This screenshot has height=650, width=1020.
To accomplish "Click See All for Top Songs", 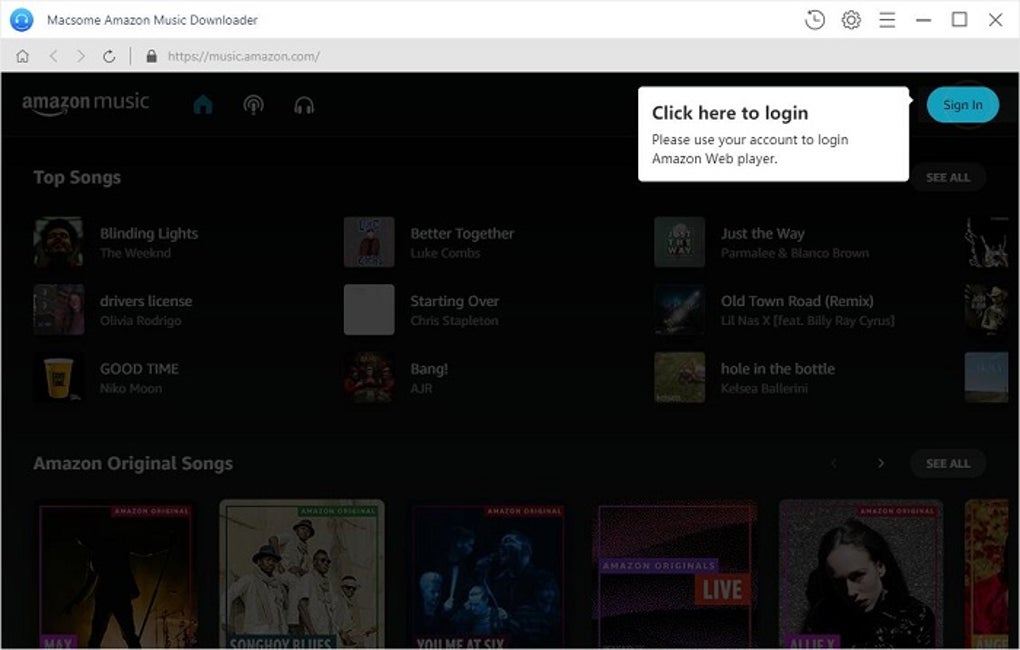I will [x=948, y=177].
